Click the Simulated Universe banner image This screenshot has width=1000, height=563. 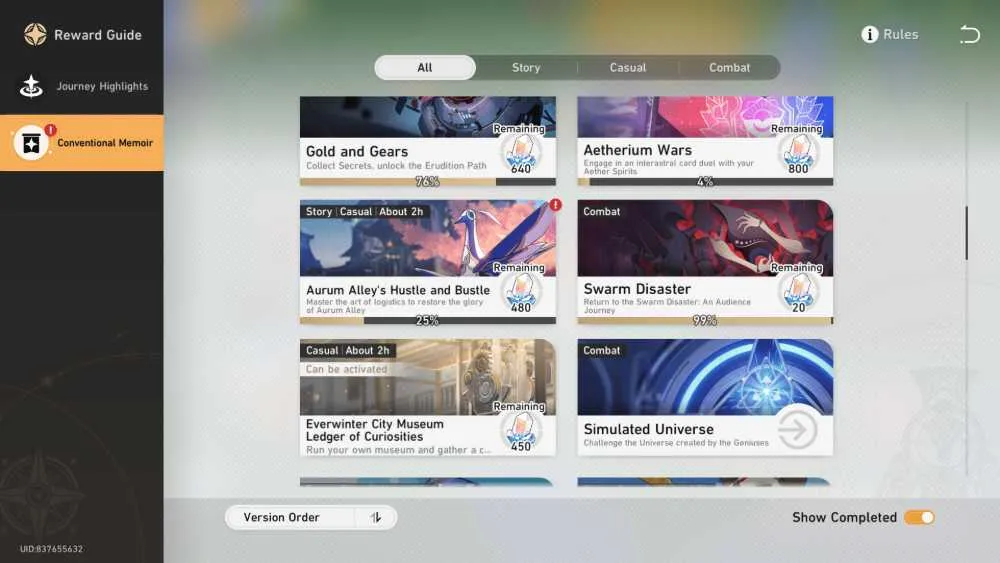pyautogui.click(x=705, y=377)
